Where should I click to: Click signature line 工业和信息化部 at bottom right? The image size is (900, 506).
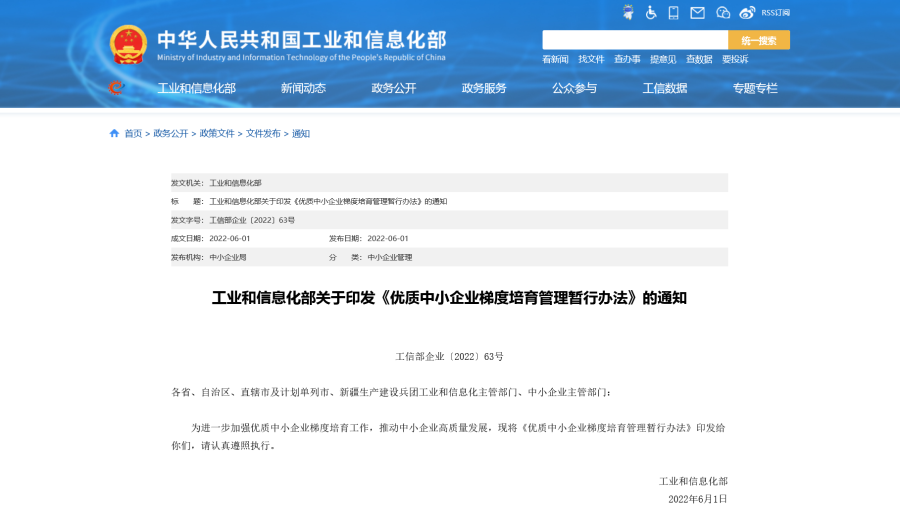click(x=693, y=481)
